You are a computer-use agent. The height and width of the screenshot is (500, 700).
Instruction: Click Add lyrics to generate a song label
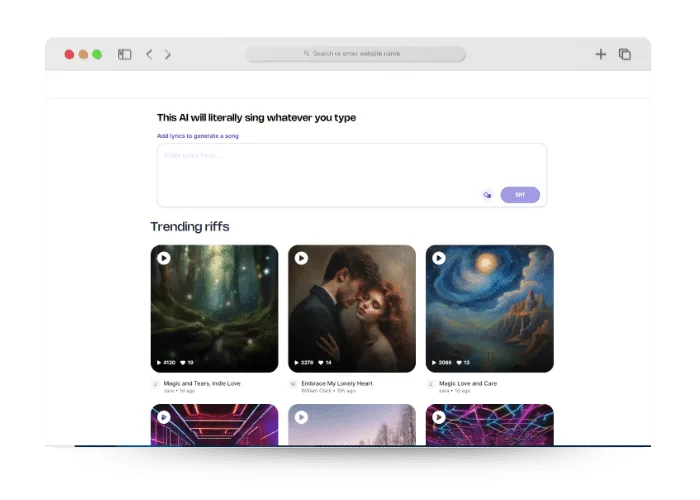(198, 136)
